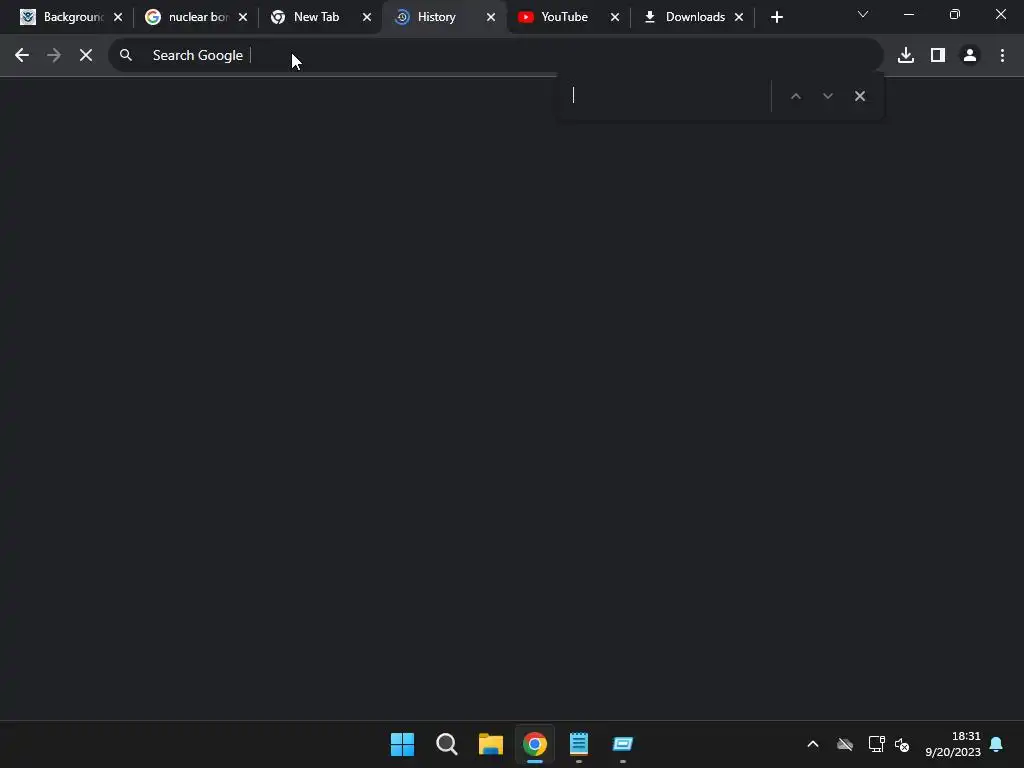This screenshot has width=1024, height=768.
Task: Close the History tab
Action: [490, 17]
